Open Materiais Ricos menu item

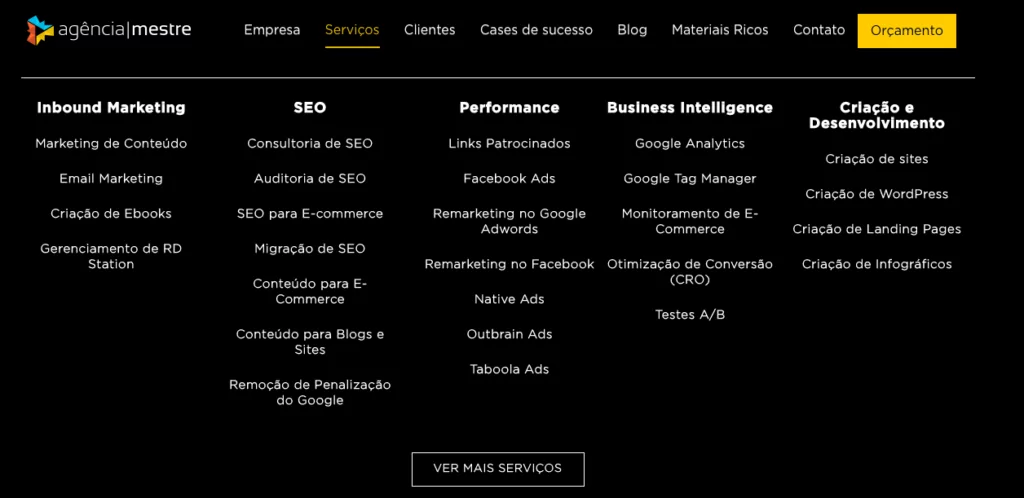(x=720, y=30)
